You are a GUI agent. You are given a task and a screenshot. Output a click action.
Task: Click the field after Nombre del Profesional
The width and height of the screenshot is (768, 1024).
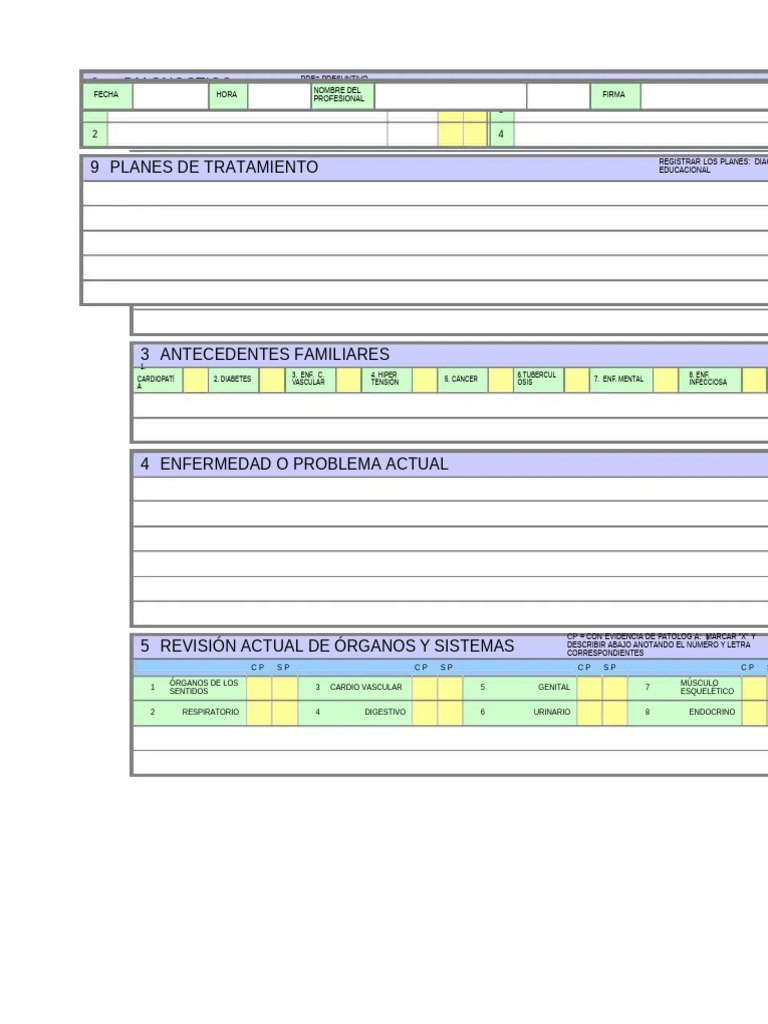451,96
